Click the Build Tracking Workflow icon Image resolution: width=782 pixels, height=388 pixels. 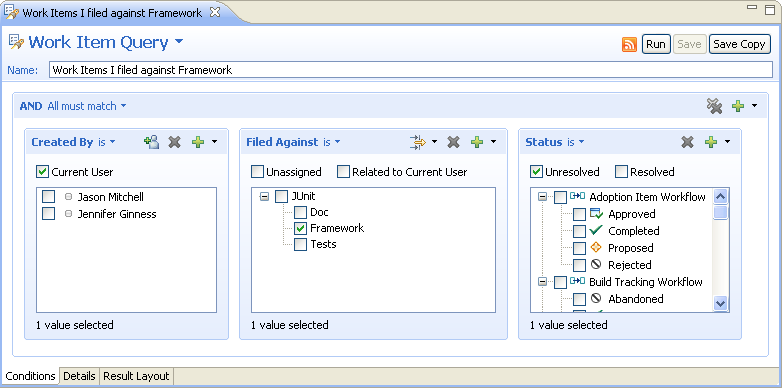[x=578, y=281]
